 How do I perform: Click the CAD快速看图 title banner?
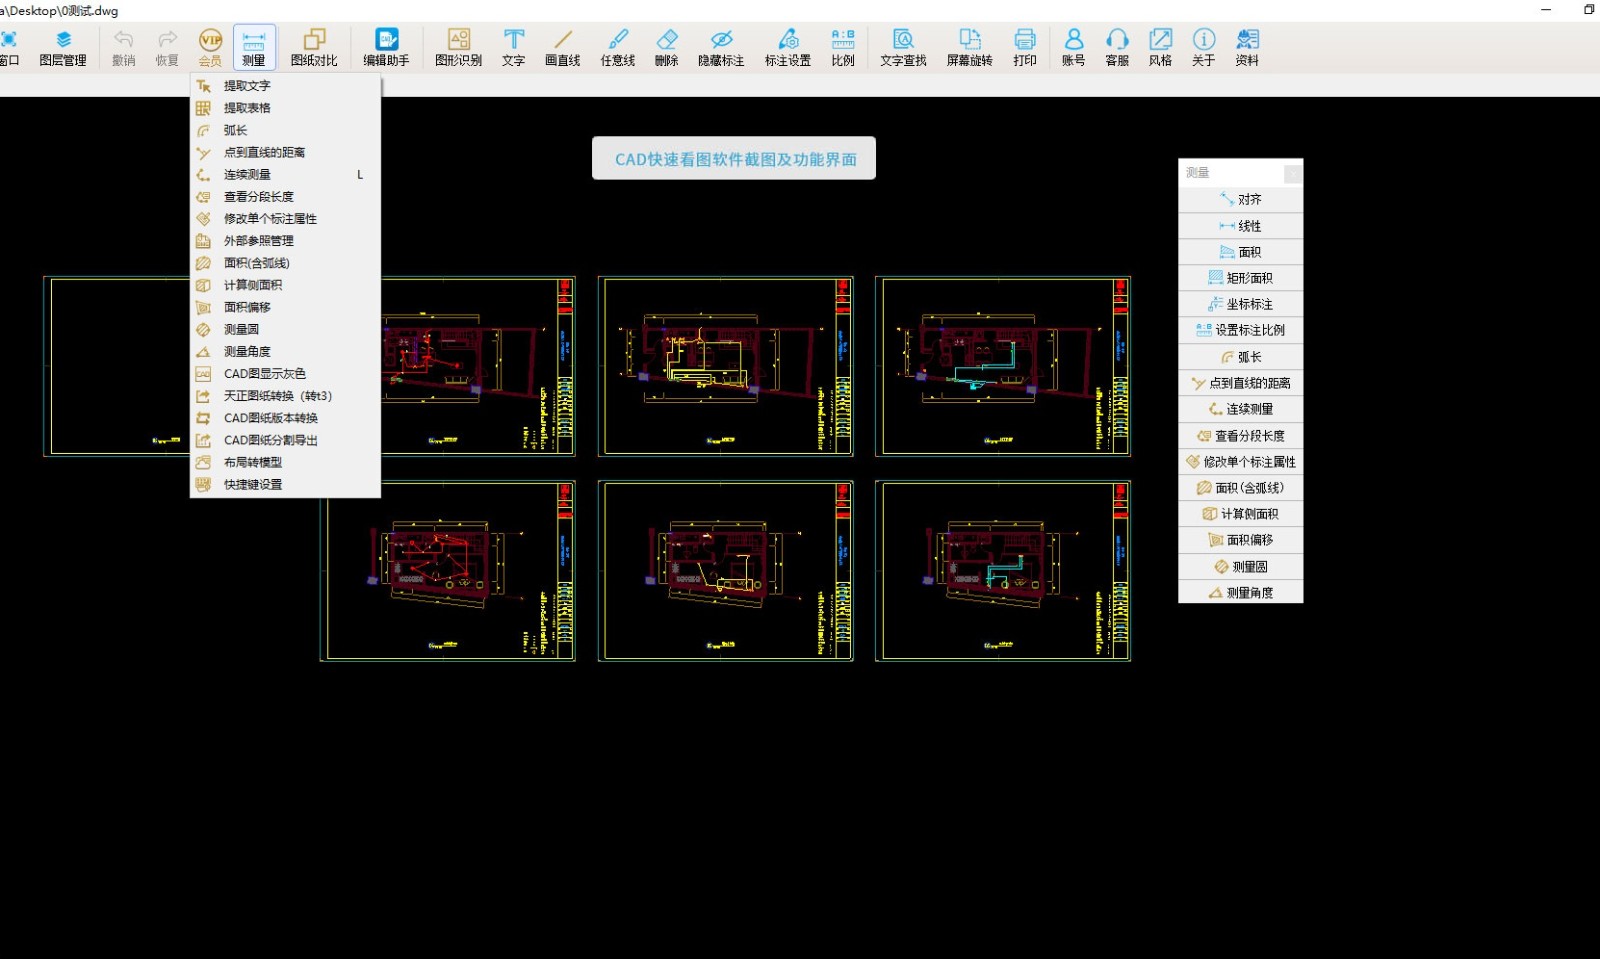[734, 159]
